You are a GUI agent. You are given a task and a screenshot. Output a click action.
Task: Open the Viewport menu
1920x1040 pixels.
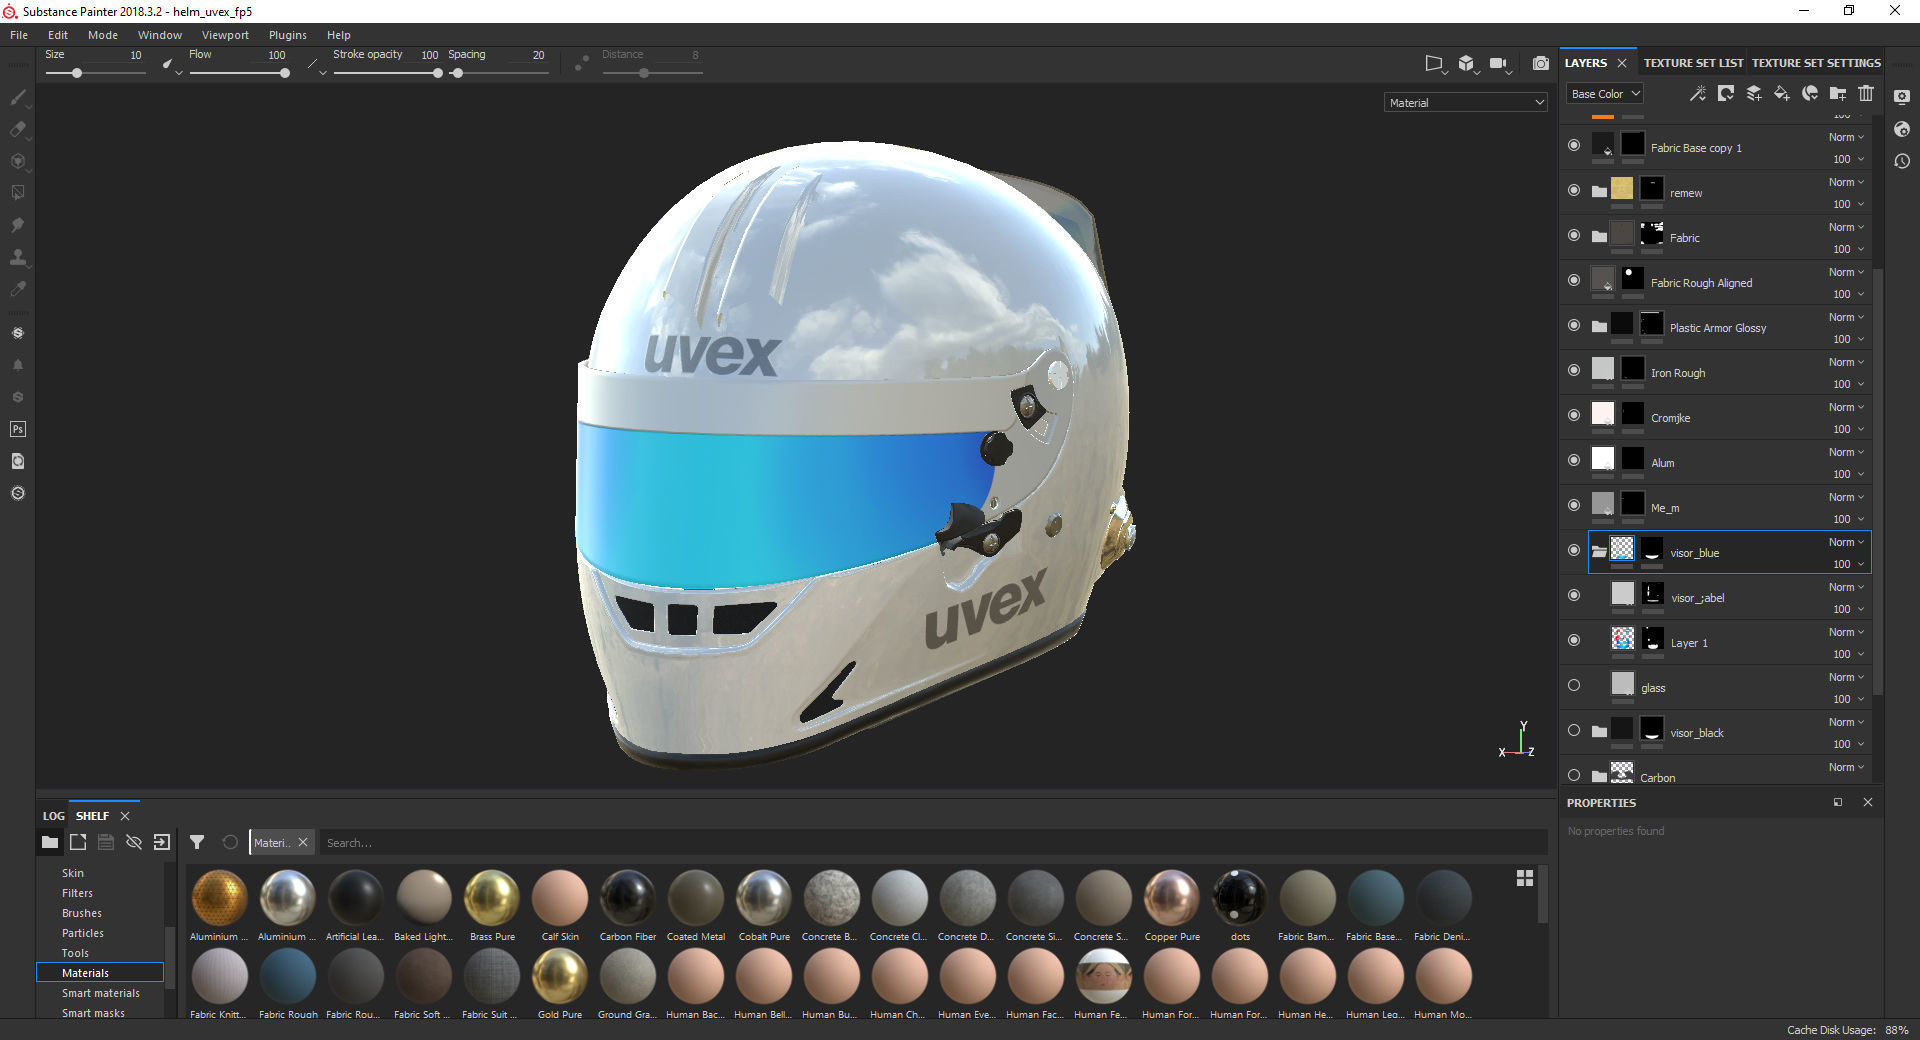coord(225,35)
